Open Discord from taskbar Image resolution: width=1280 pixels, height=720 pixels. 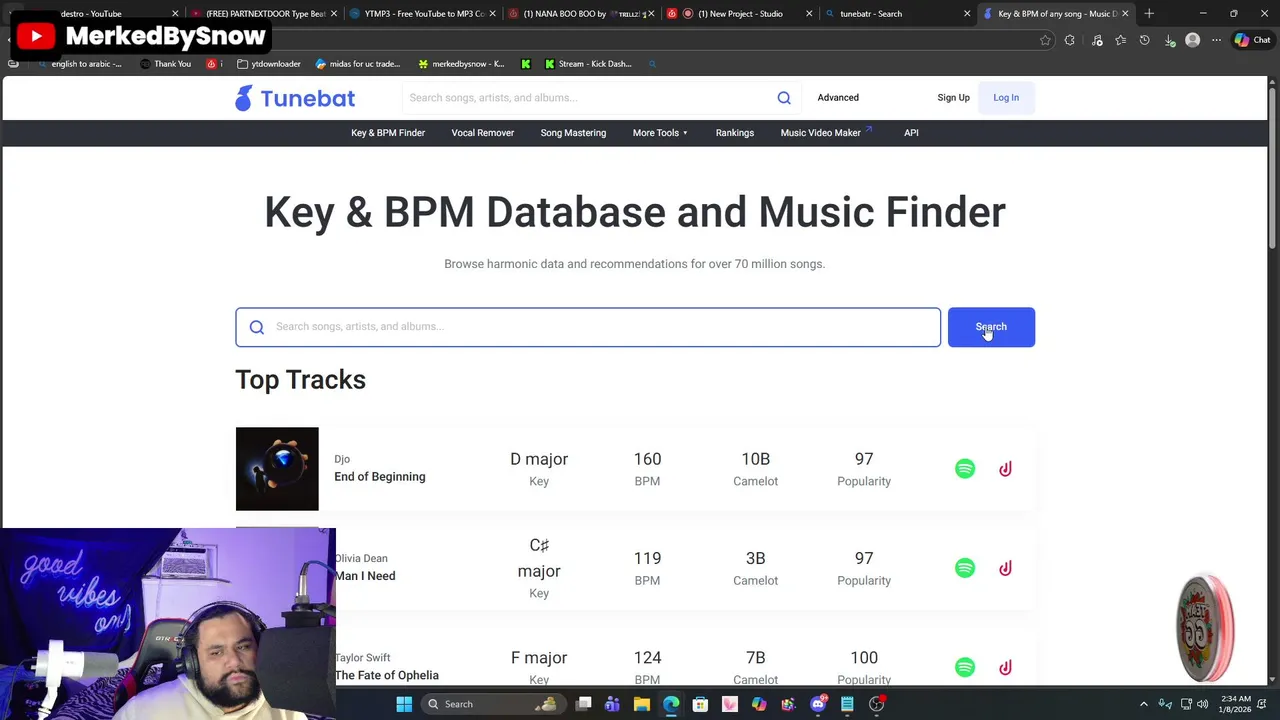pyautogui.click(x=818, y=704)
